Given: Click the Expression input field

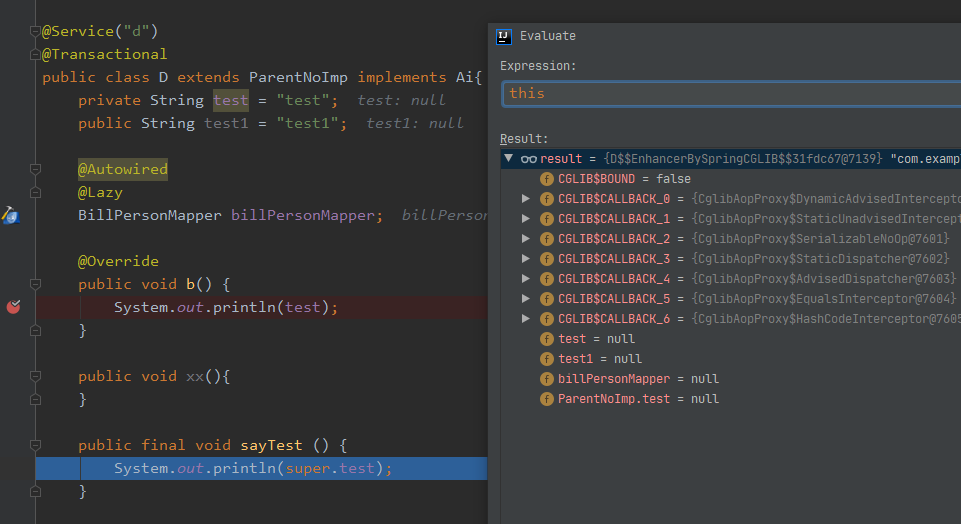Looking at the screenshot, I should (730, 93).
